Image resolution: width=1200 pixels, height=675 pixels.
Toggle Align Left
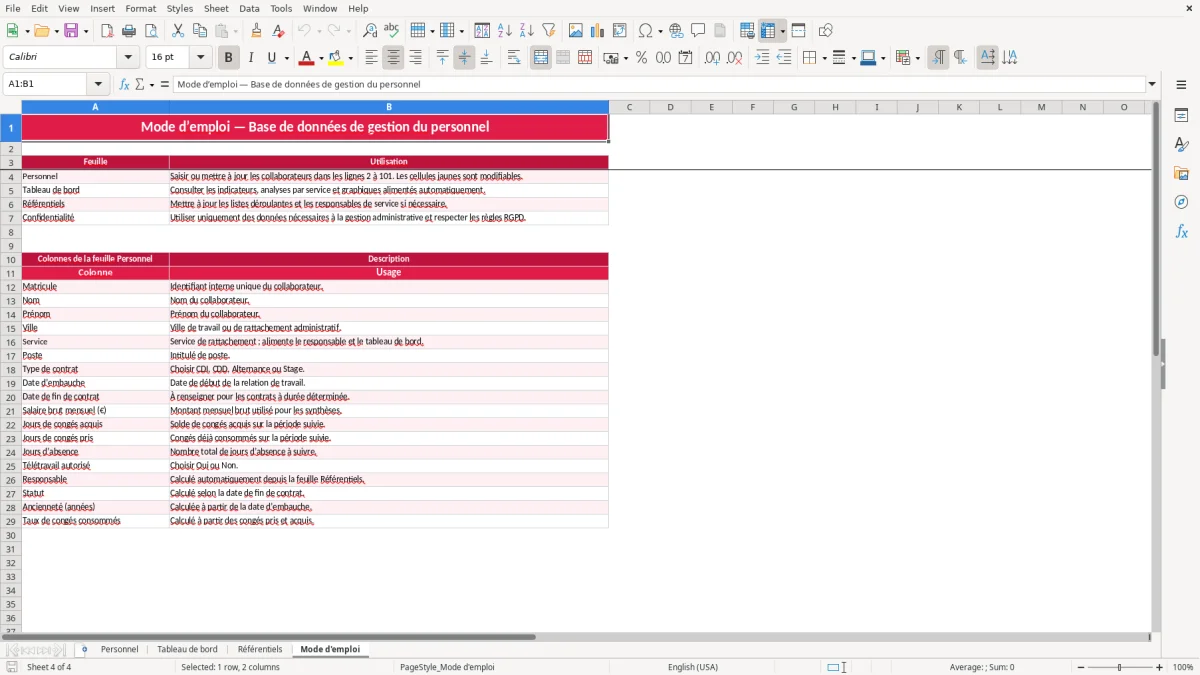(371, 58)
